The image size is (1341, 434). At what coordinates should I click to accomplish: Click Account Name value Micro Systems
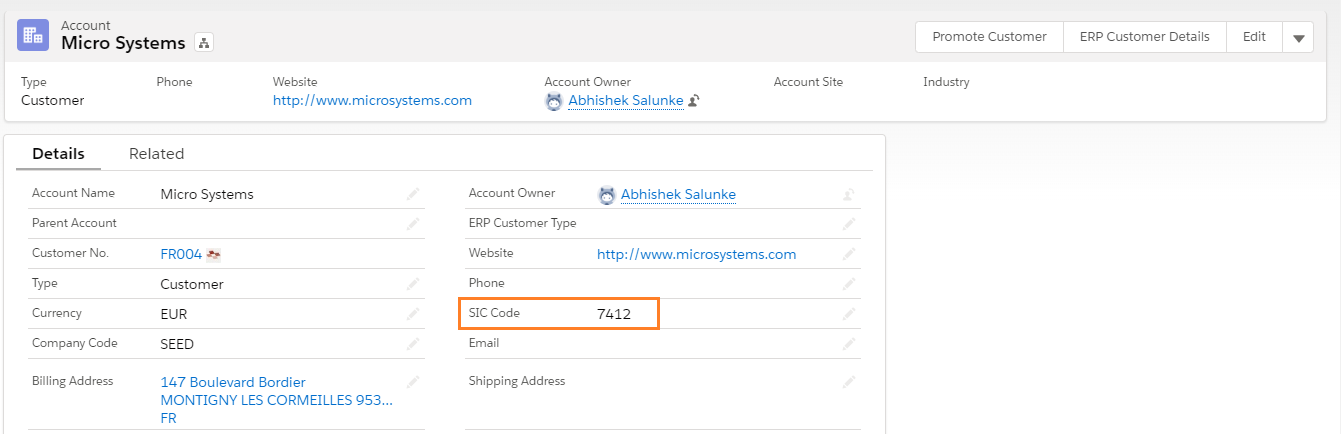[207, 194]
